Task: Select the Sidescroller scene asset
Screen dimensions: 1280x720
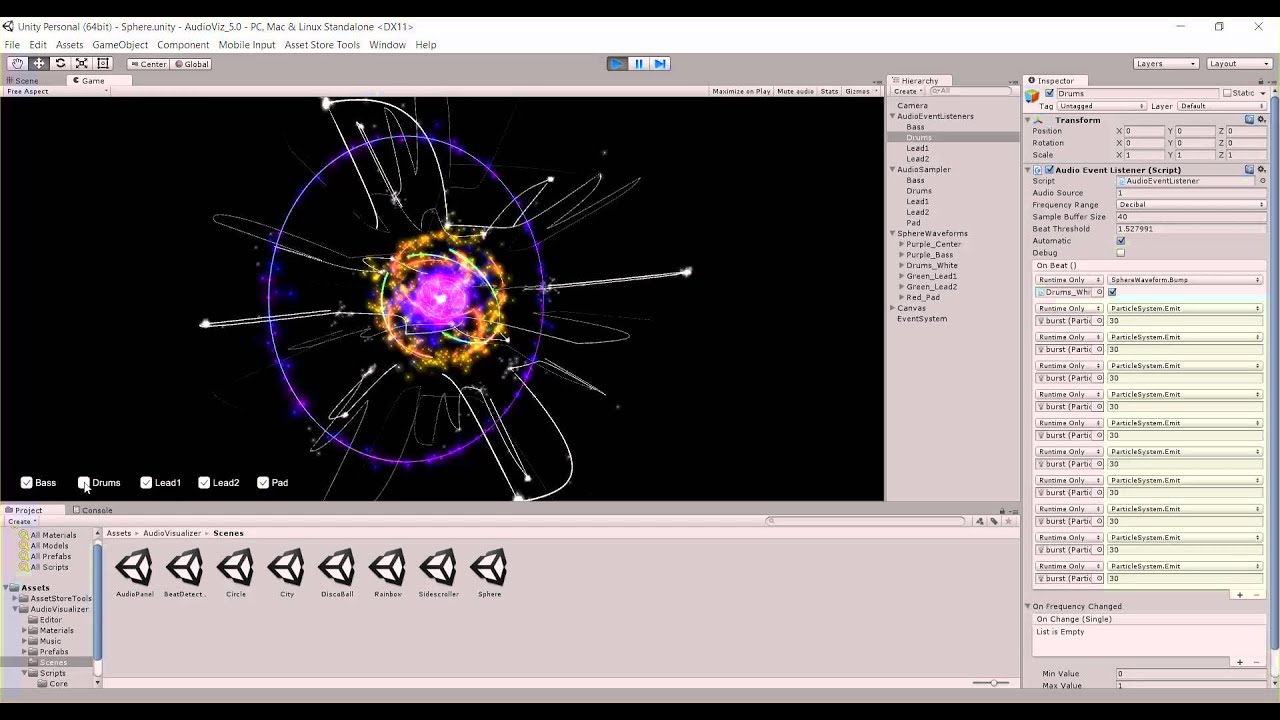Action: [x=438, y=573]
